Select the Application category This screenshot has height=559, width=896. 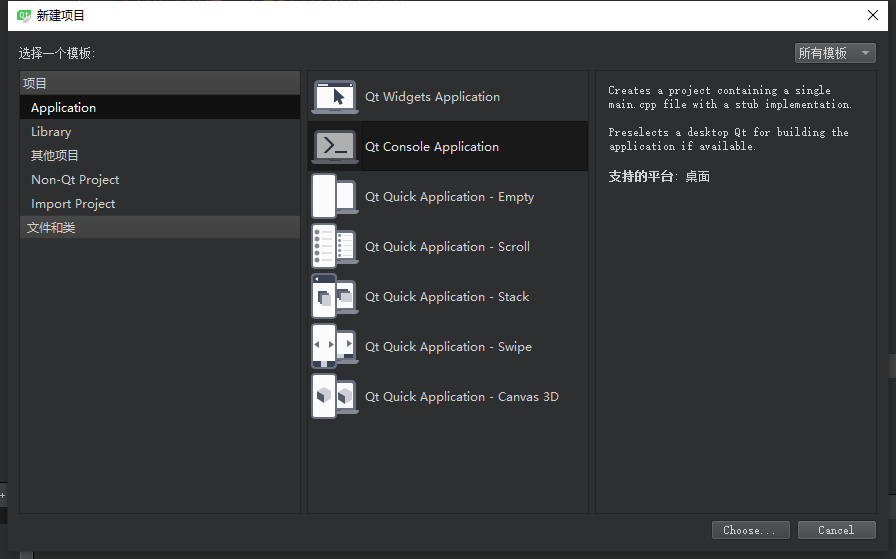tap(160, 107)
